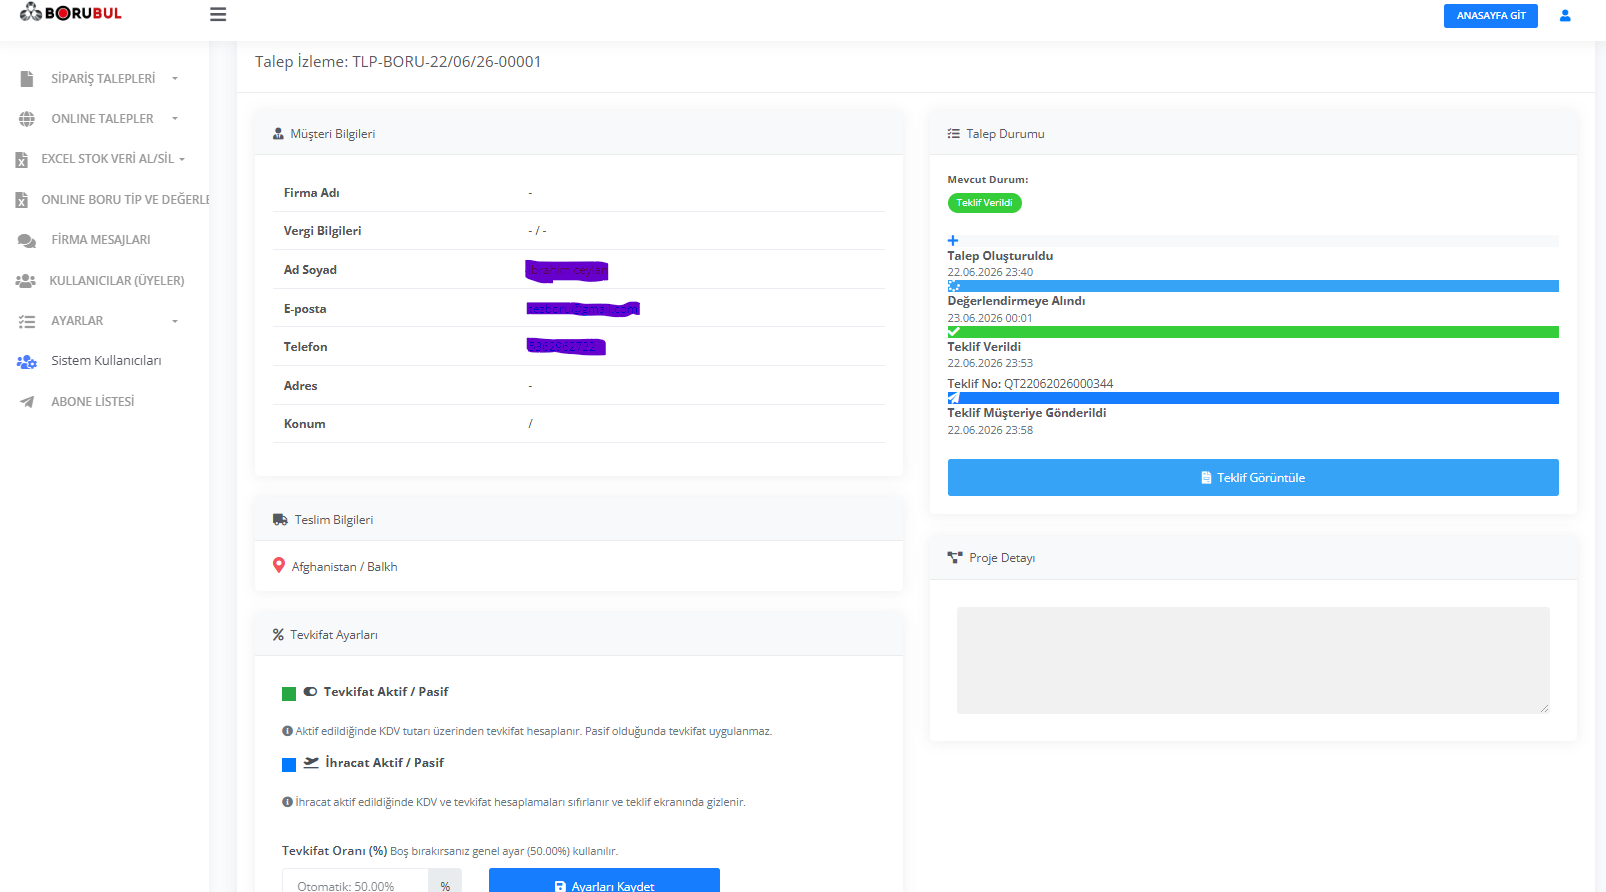Click the green Değerlendirmeye Alındı progress bar
Viewport: 1606px width, 892px height.
click(x=1253, y=332)
